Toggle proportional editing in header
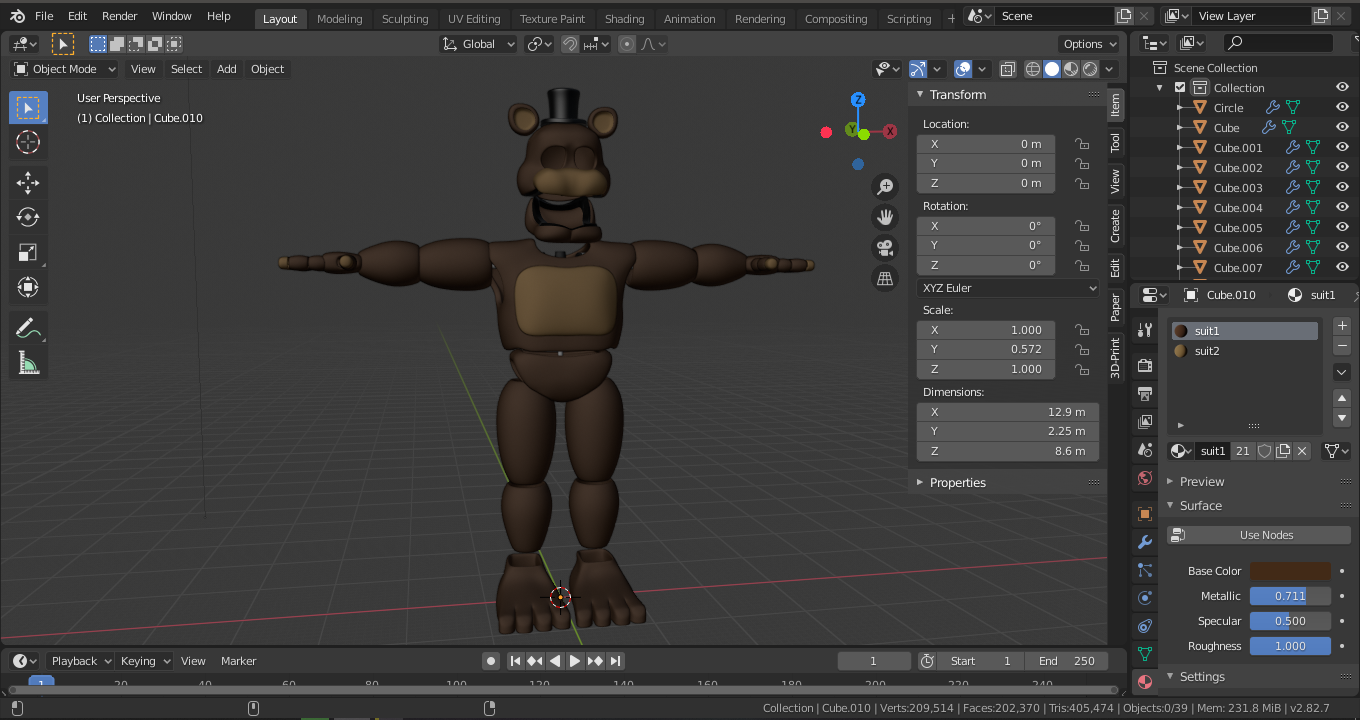 627,44
